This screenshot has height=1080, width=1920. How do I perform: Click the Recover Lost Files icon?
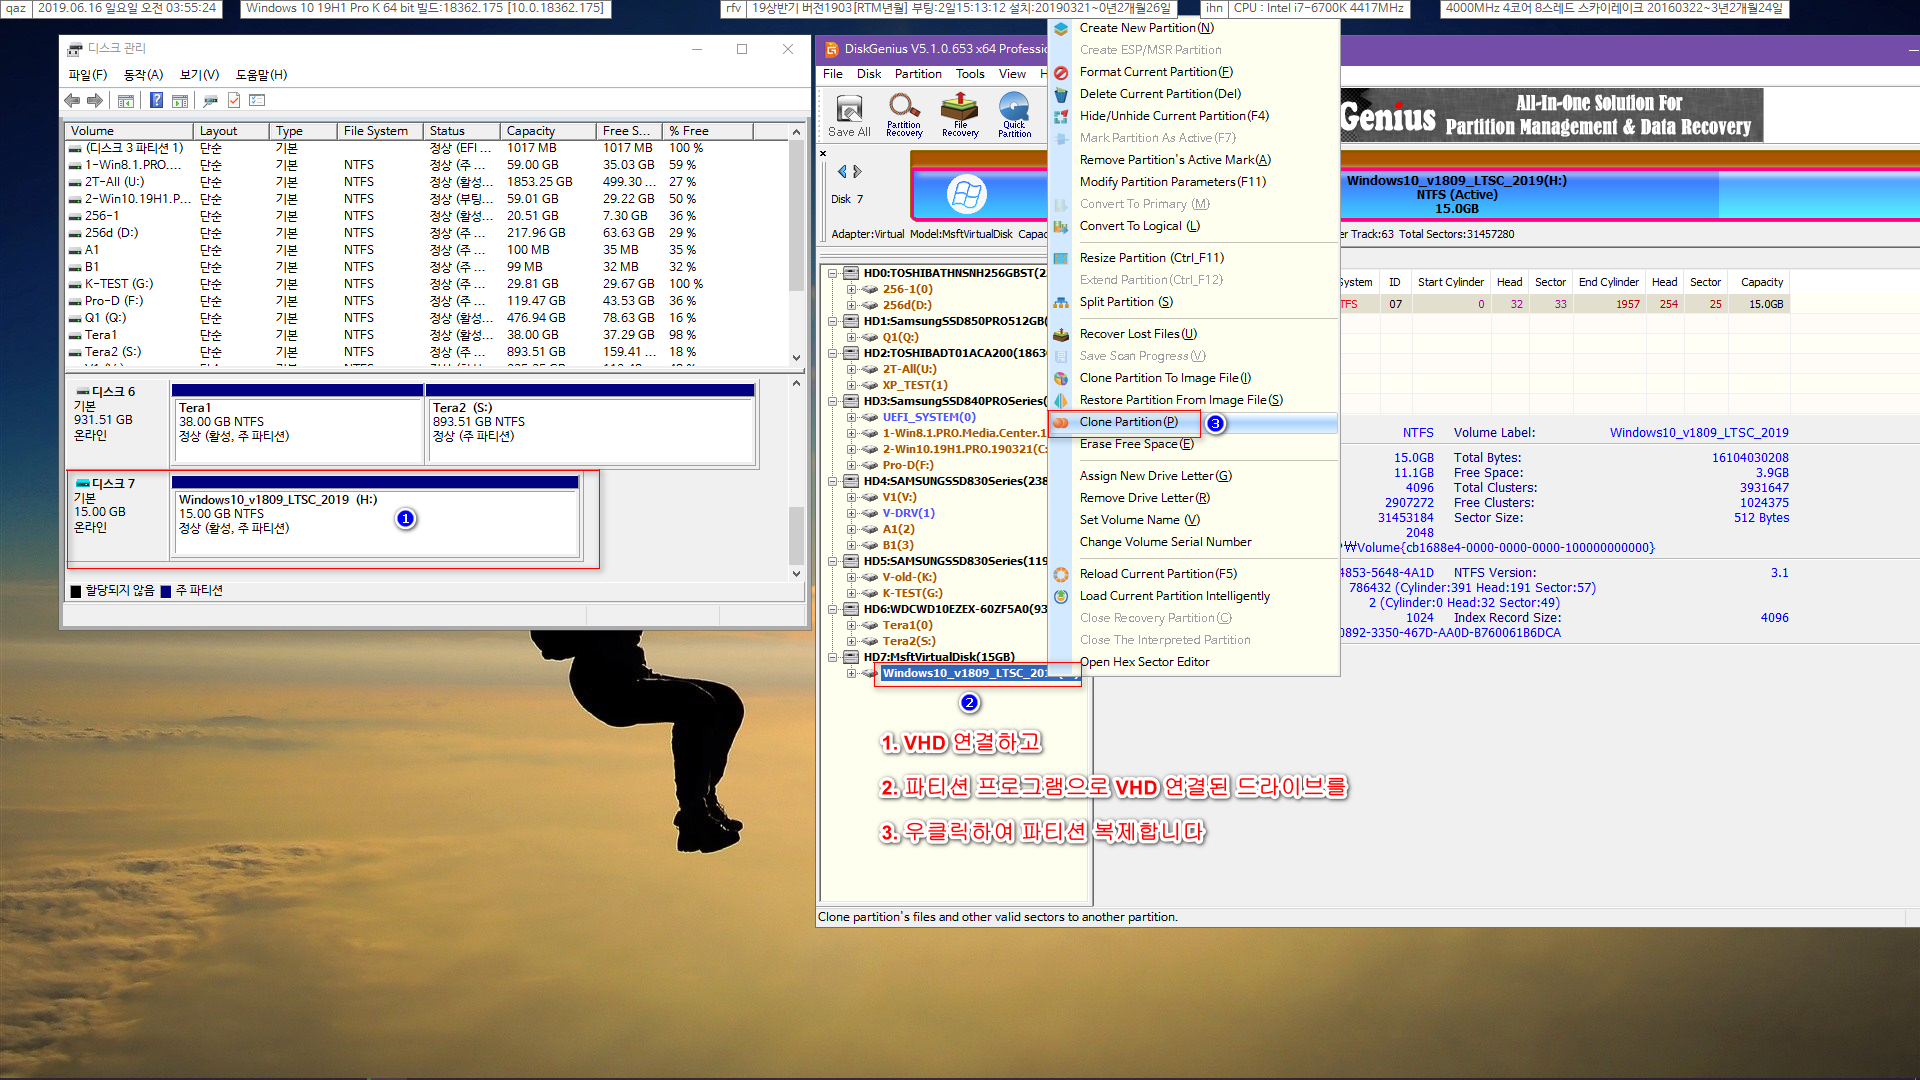click(x=1061, y=334)
